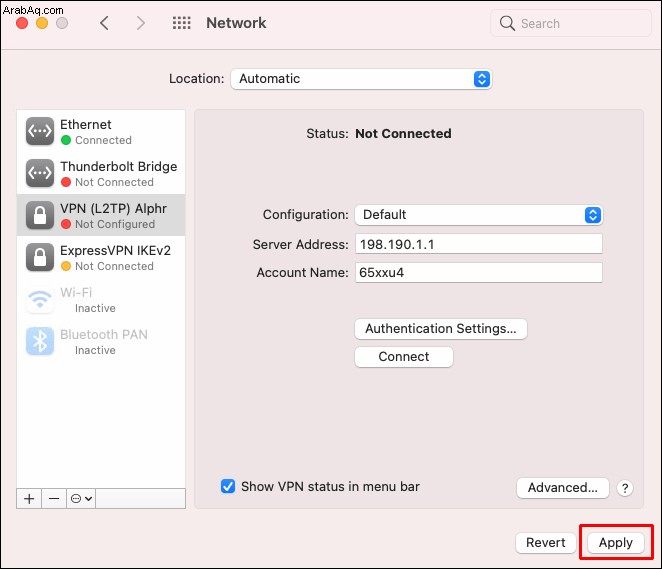Open the show-all preferences grid icon
662x569 pixels.
[182, 23]
